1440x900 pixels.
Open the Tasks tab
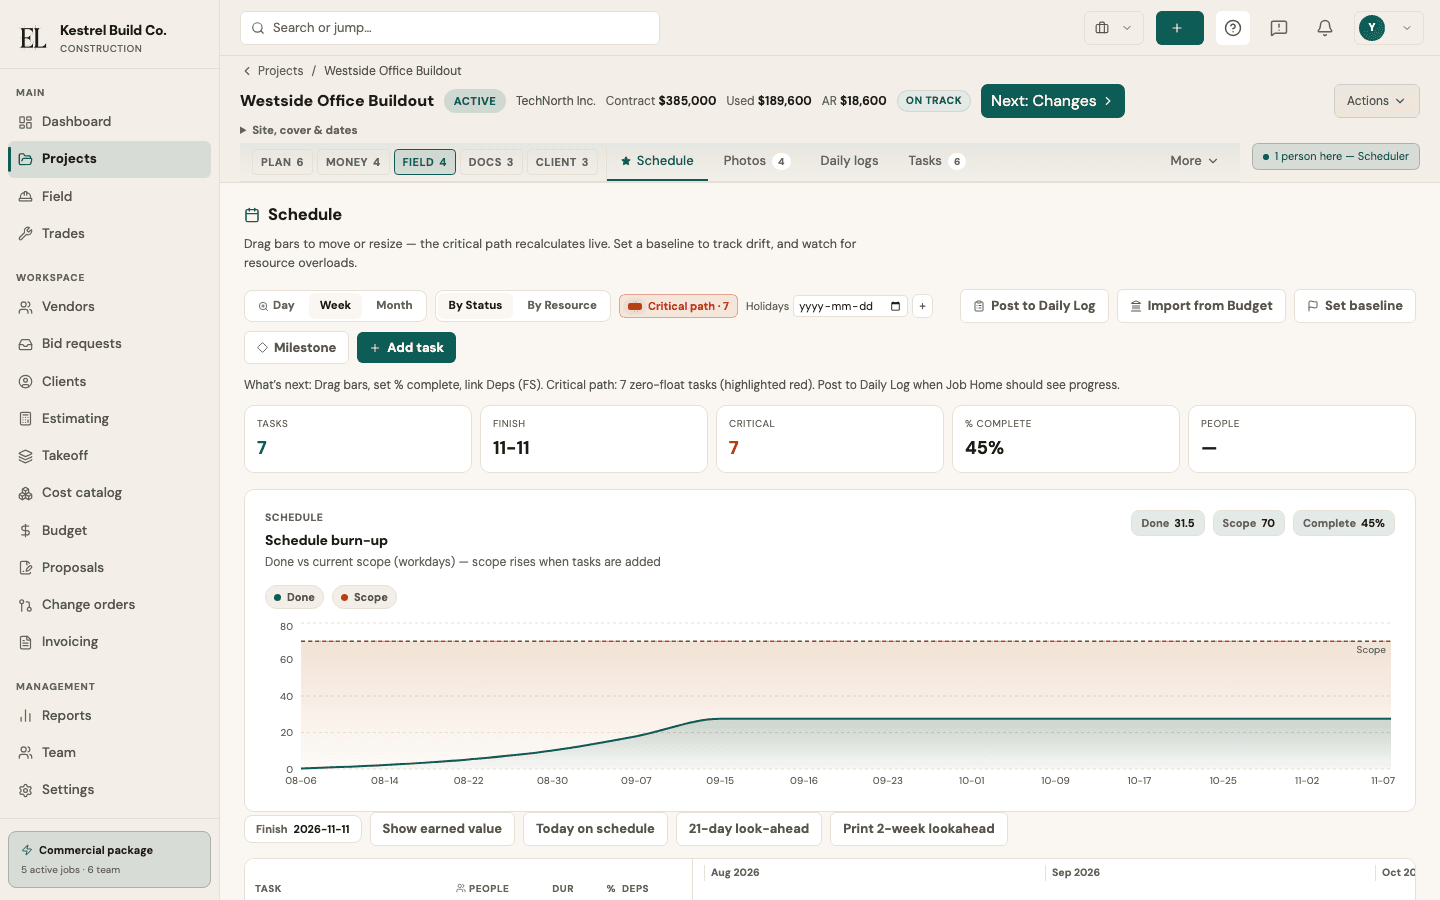coord(936,161)
